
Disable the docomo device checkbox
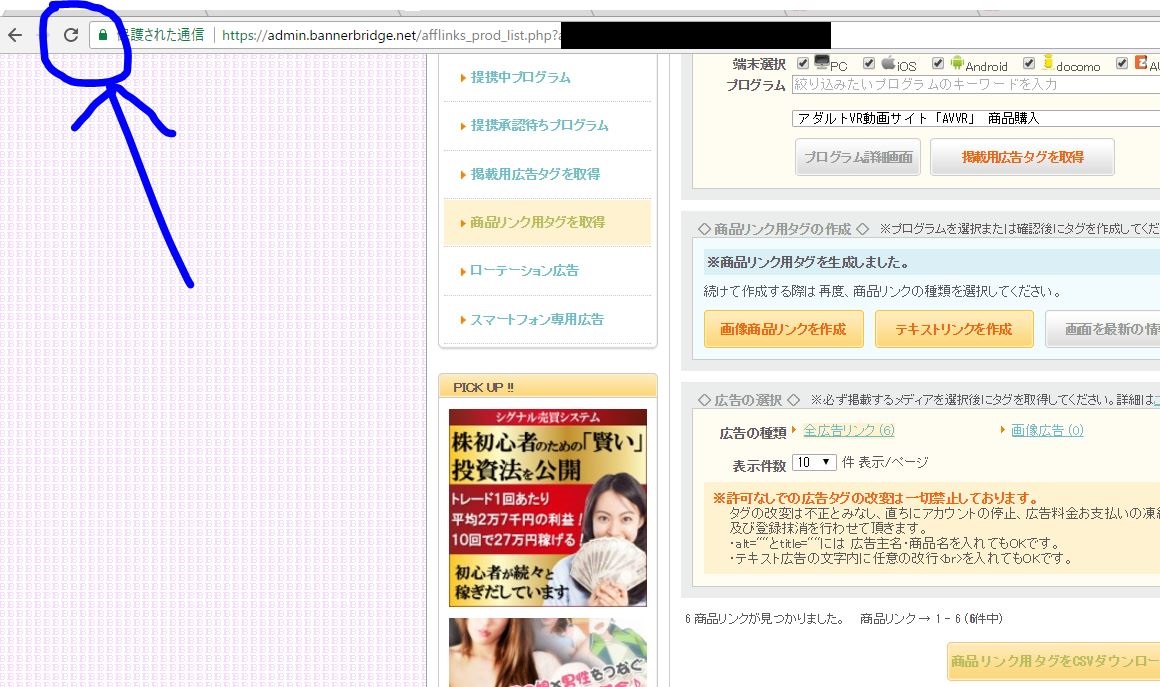point(1031,64)
